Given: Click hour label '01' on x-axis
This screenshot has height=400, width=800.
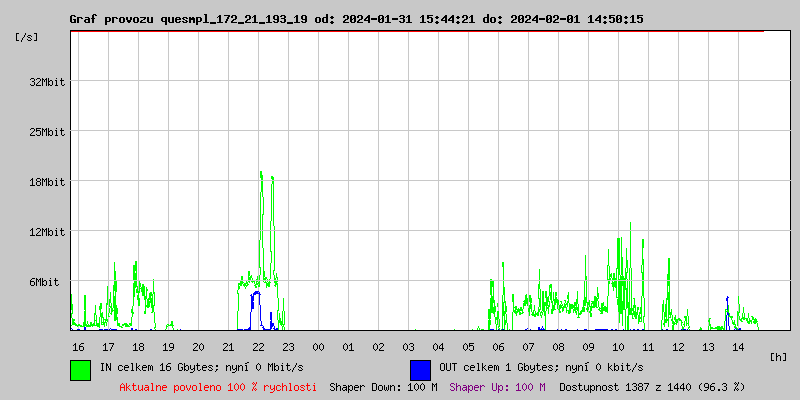Looking at the screenshot, I should 348,347.
